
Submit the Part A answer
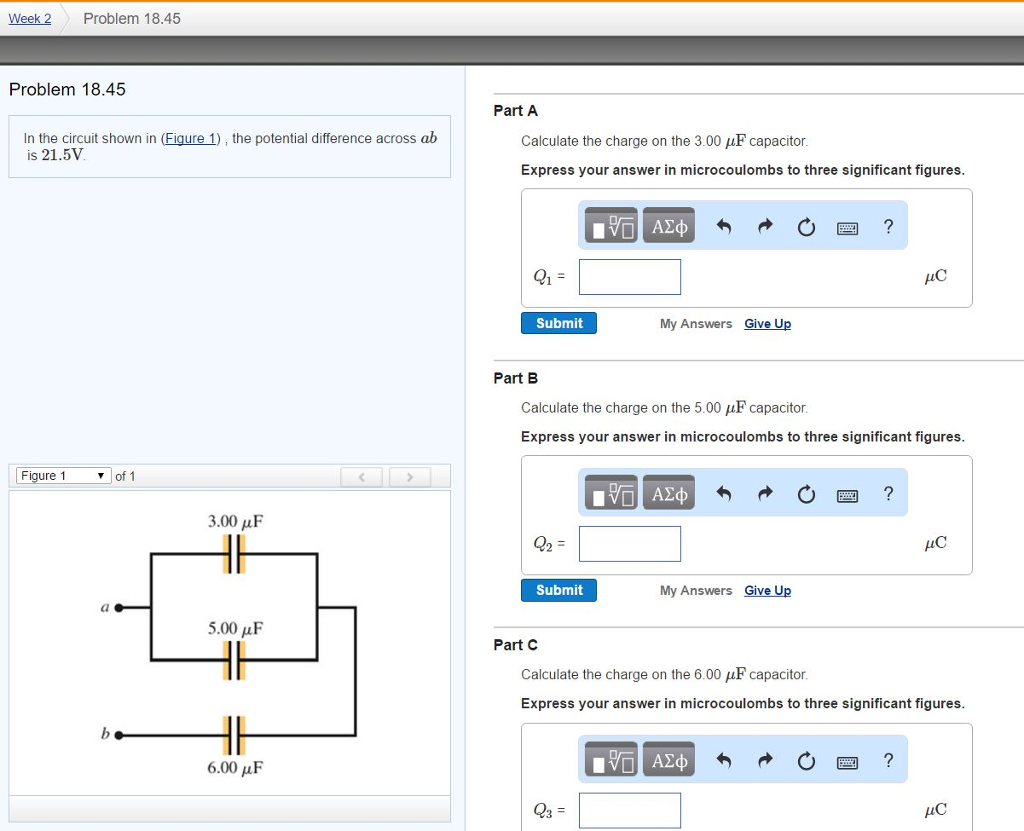tap(558, 323)
